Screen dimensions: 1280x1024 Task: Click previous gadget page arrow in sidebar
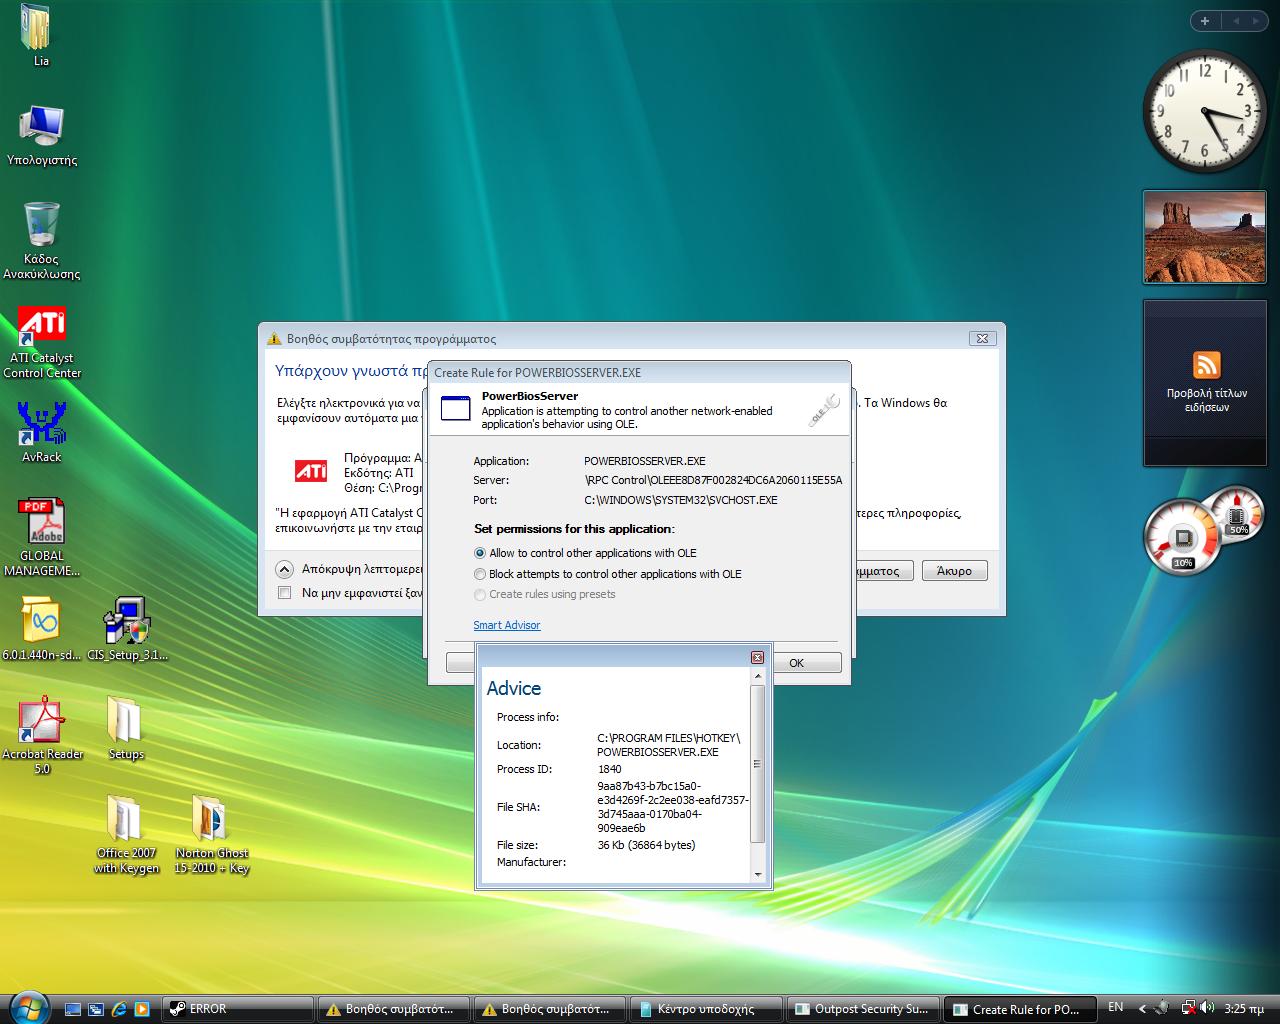click(x=1236, y=20)
